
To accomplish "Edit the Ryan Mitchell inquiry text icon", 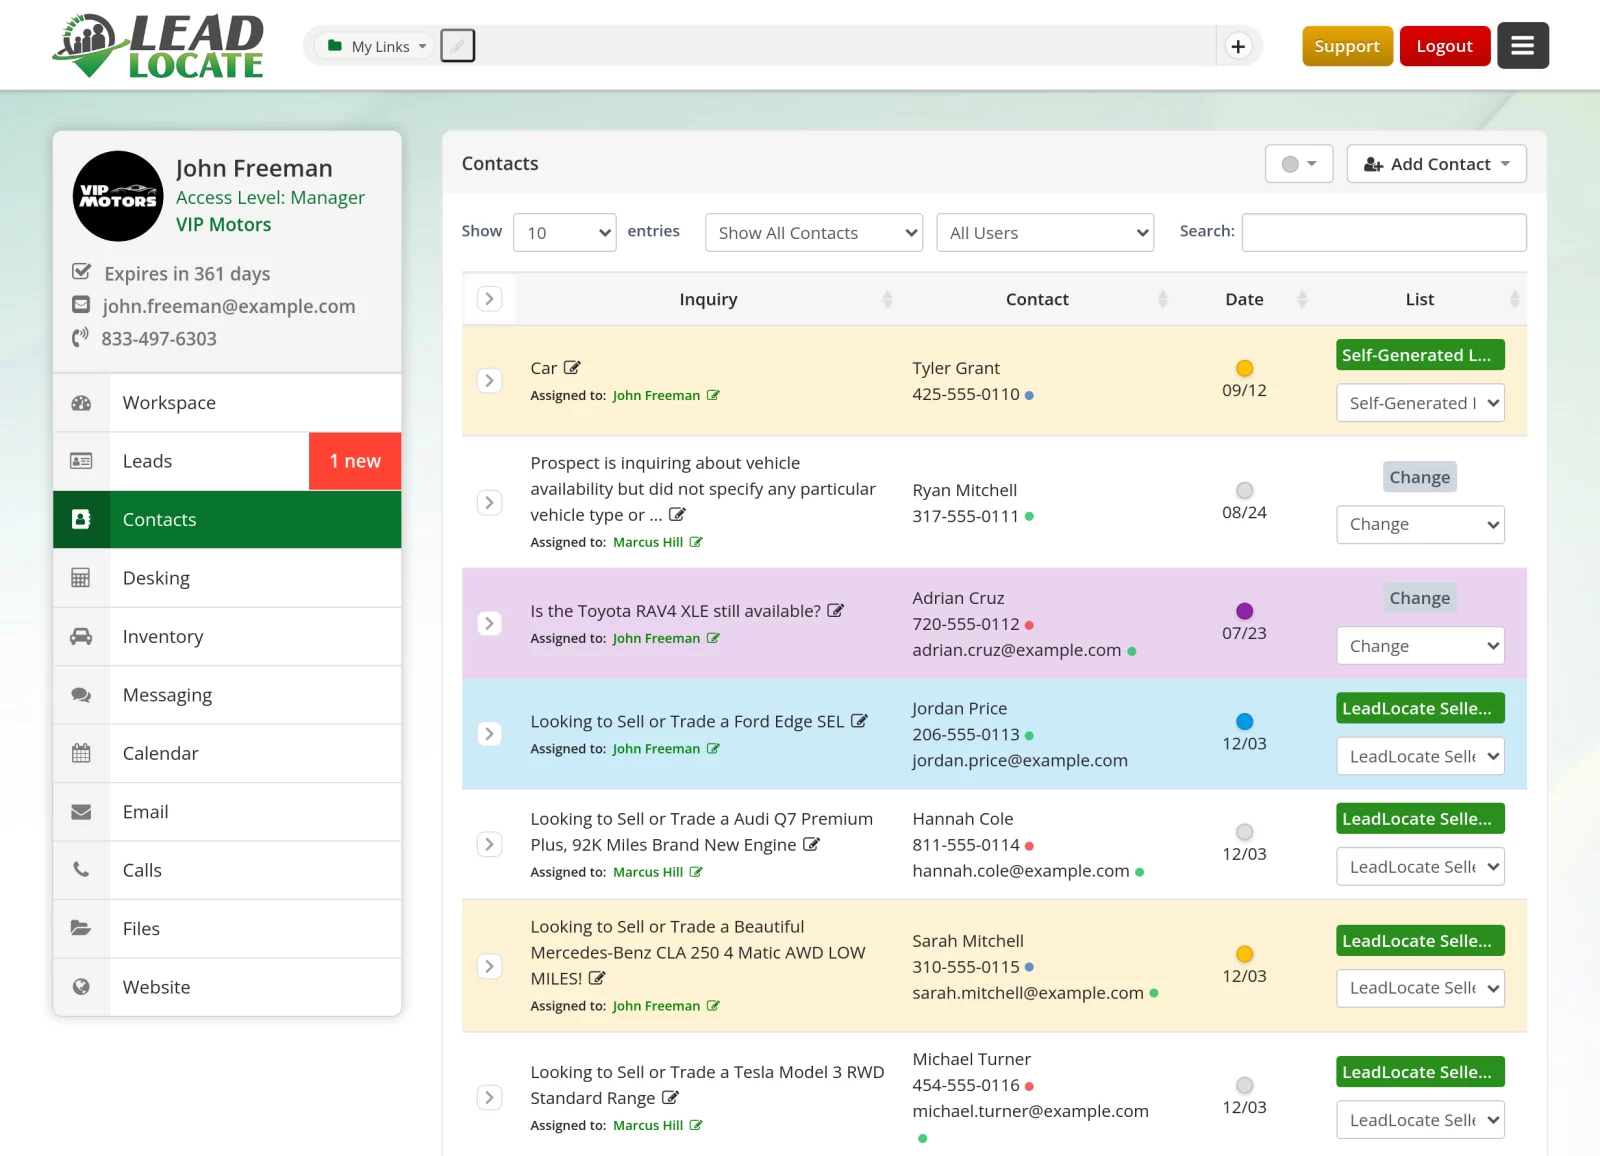I will click(x=677, y=515).
